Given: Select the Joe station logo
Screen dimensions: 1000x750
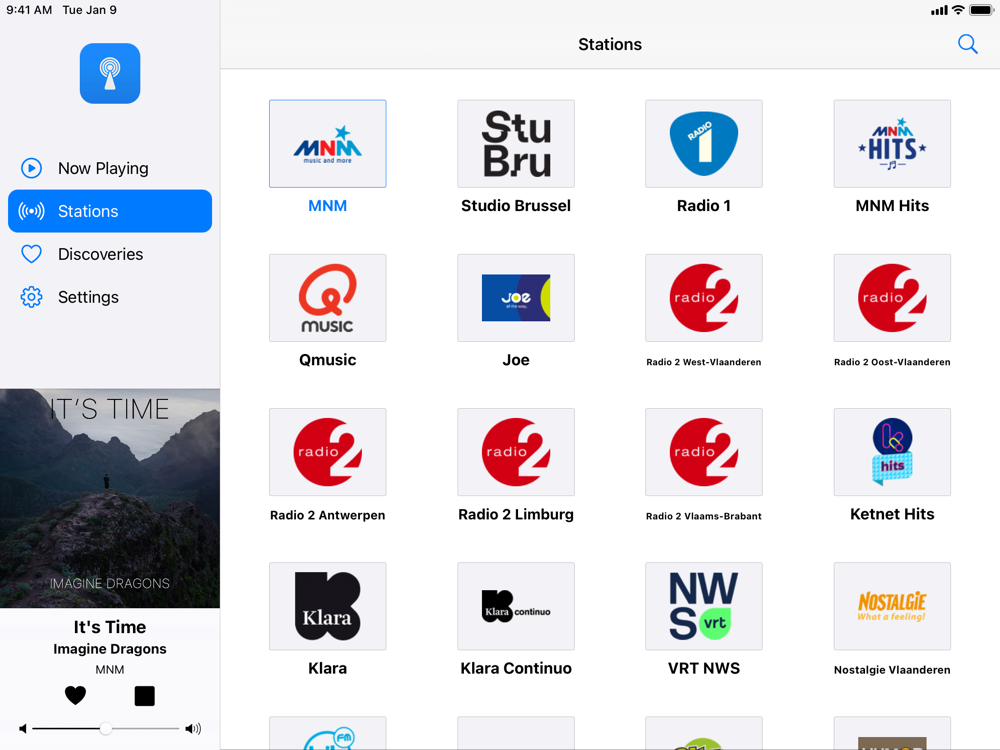Looking at the screenshot, I should (x=516, y=298).
